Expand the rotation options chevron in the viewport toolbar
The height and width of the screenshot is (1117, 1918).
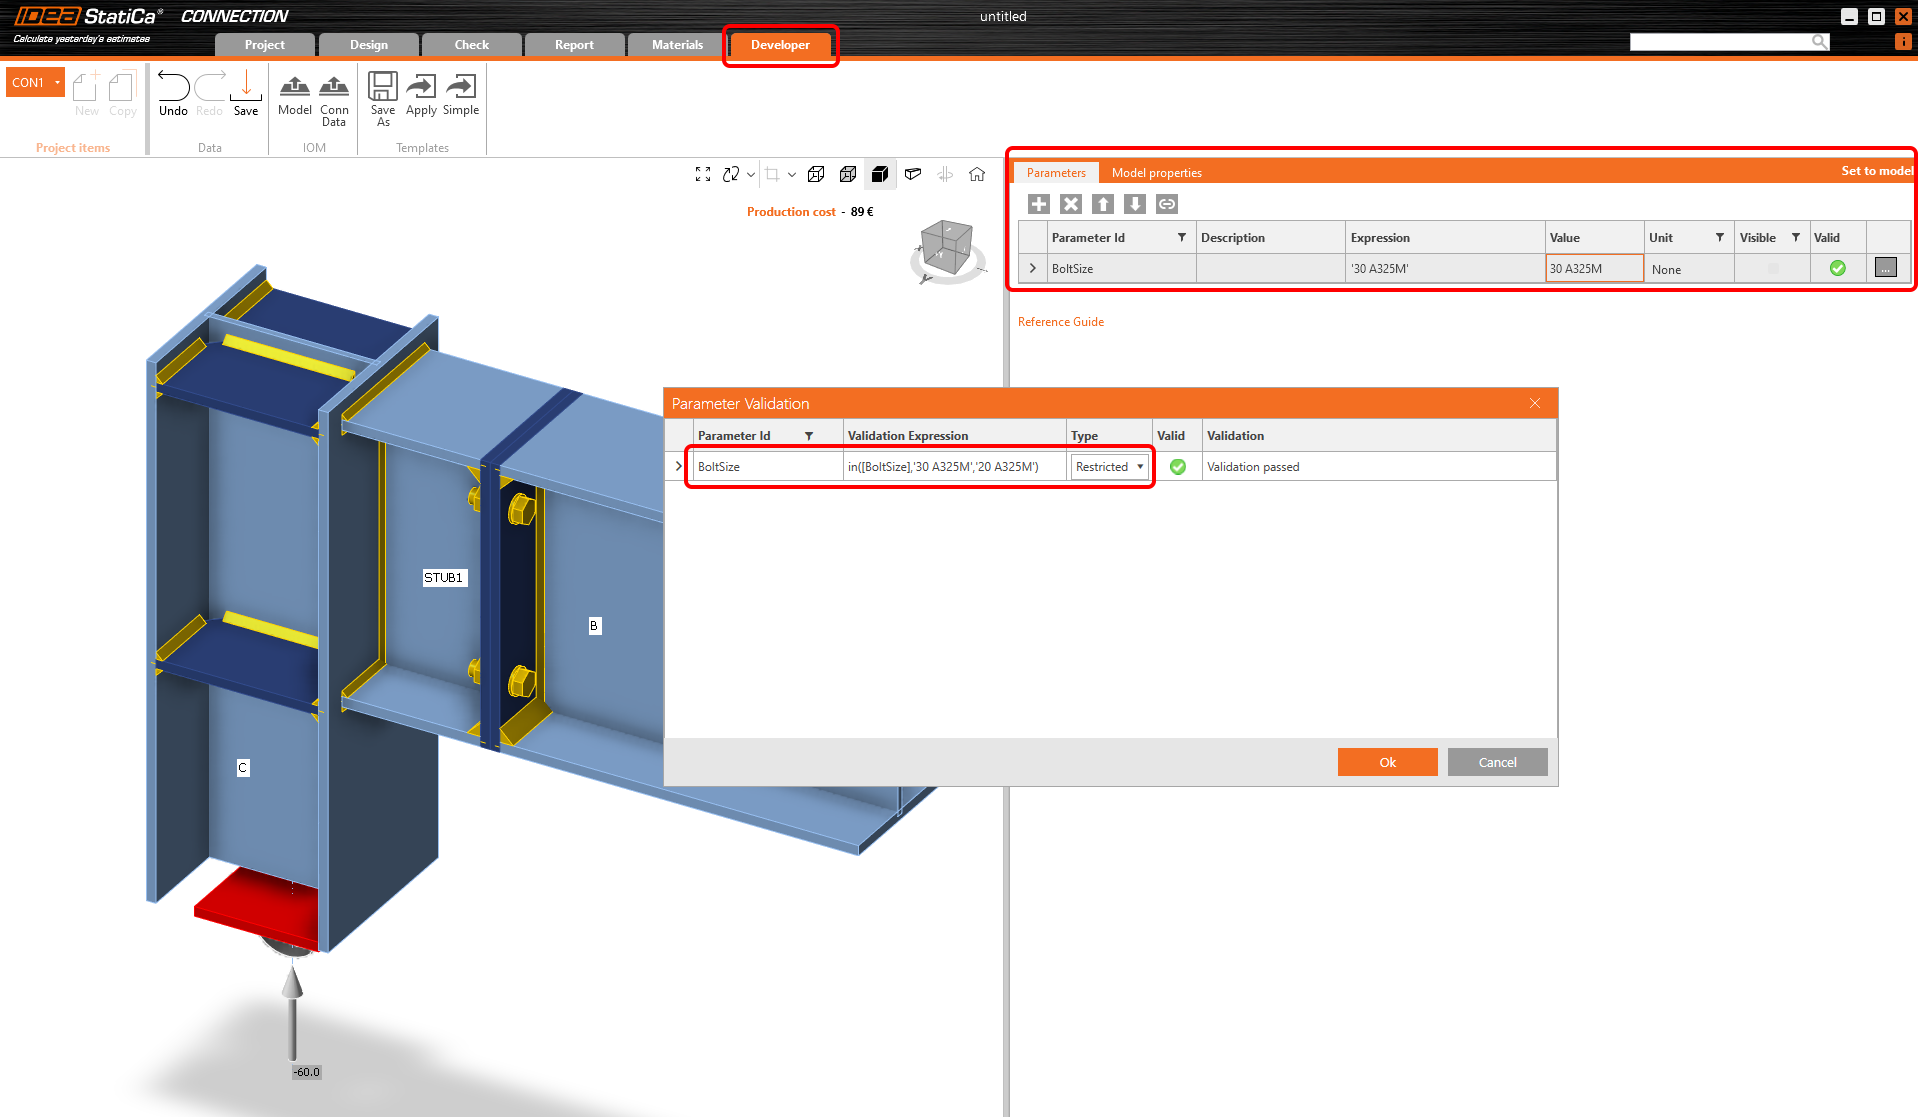pyautogui.click(x=751, y=174)
